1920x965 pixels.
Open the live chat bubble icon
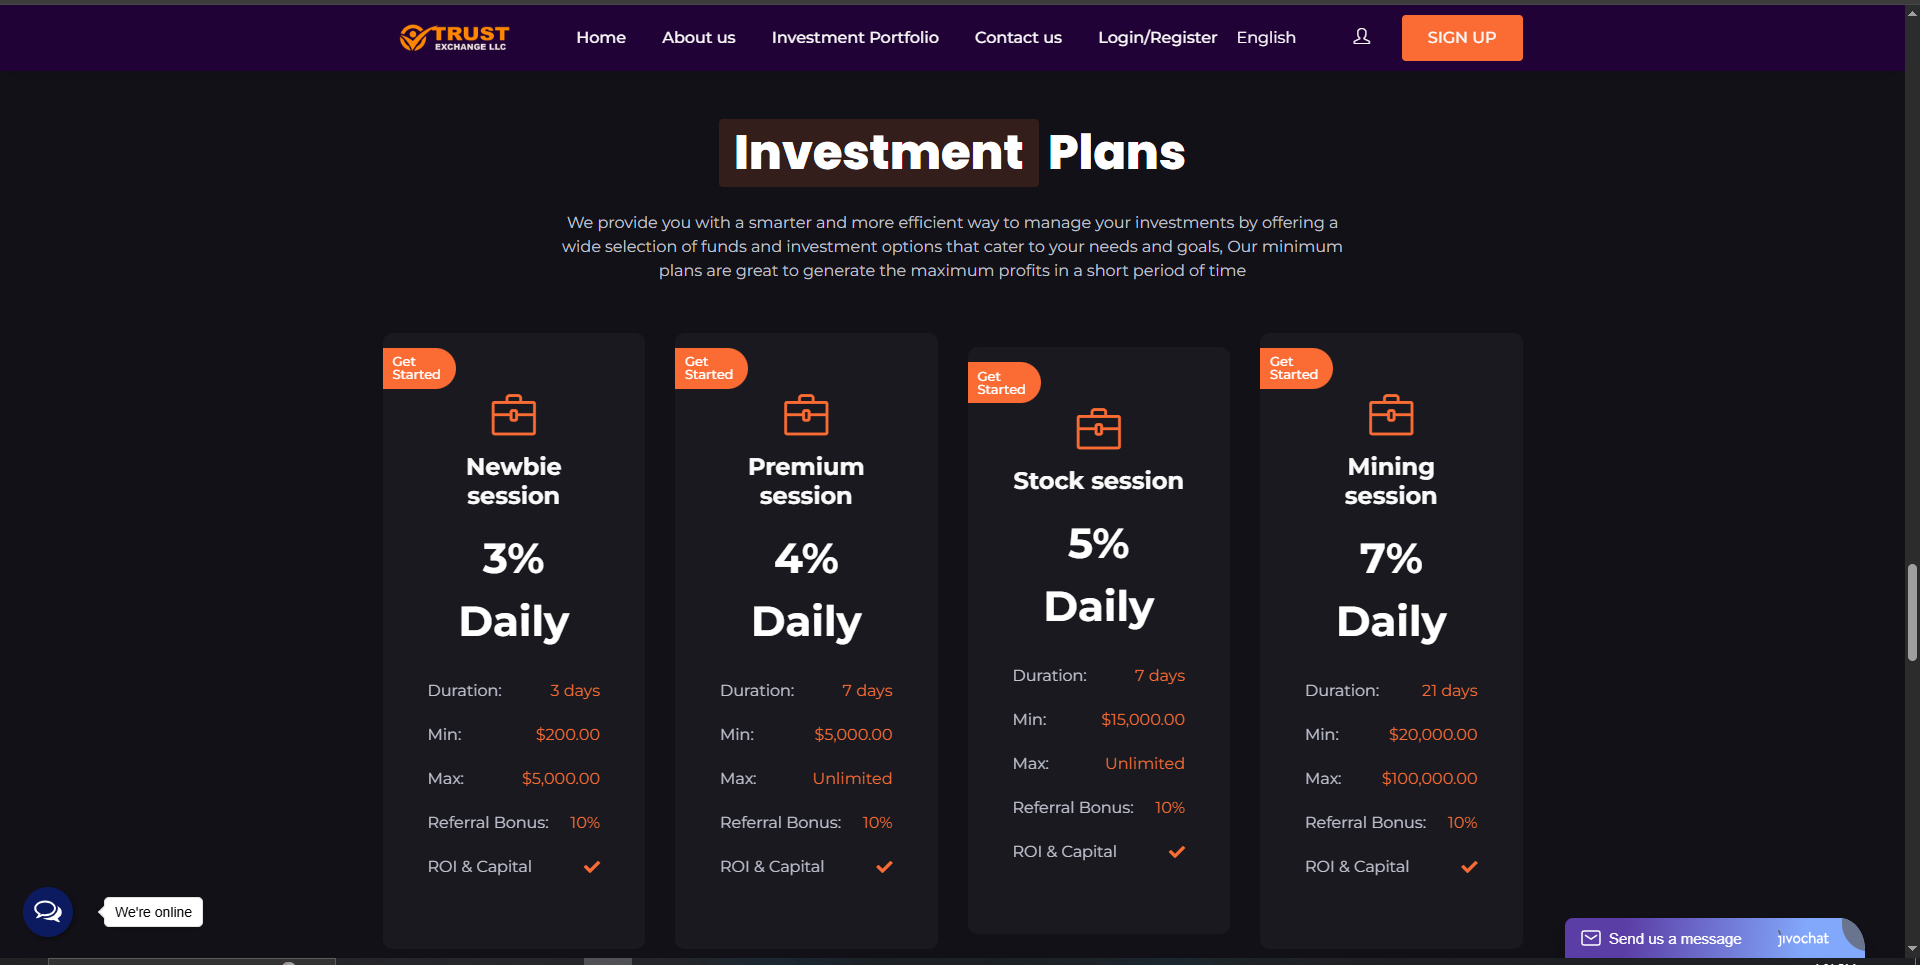(48, 912)
